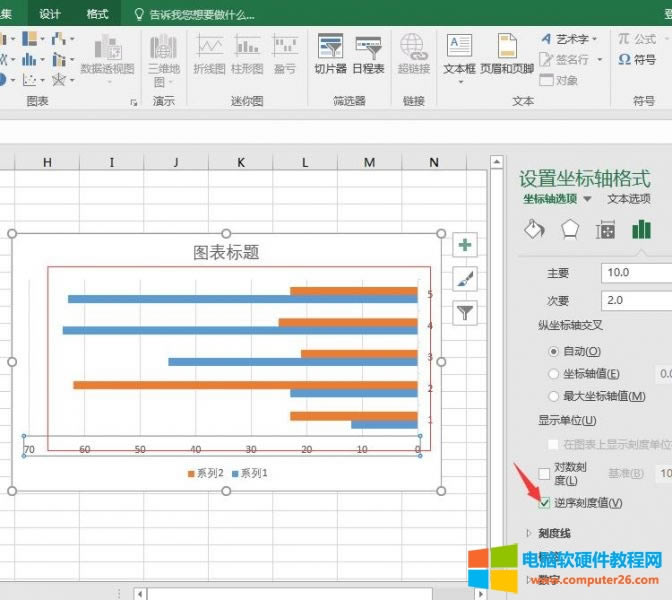Uncheck the reverse order values (逆序刻度值) checkbox
The width and height of the screenshot is (672, 600).
545,502
